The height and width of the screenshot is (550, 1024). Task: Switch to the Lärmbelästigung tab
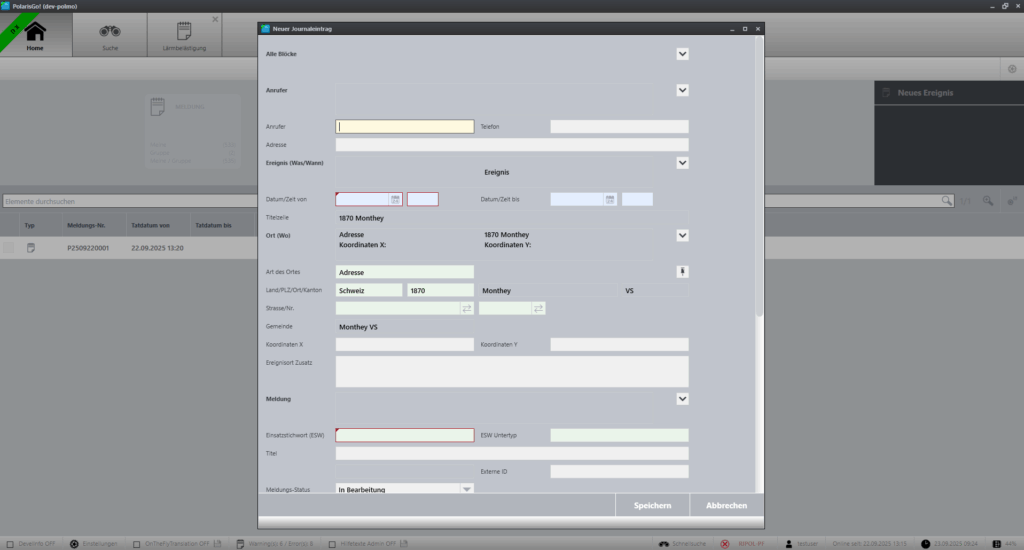click(x=184, y=35)
